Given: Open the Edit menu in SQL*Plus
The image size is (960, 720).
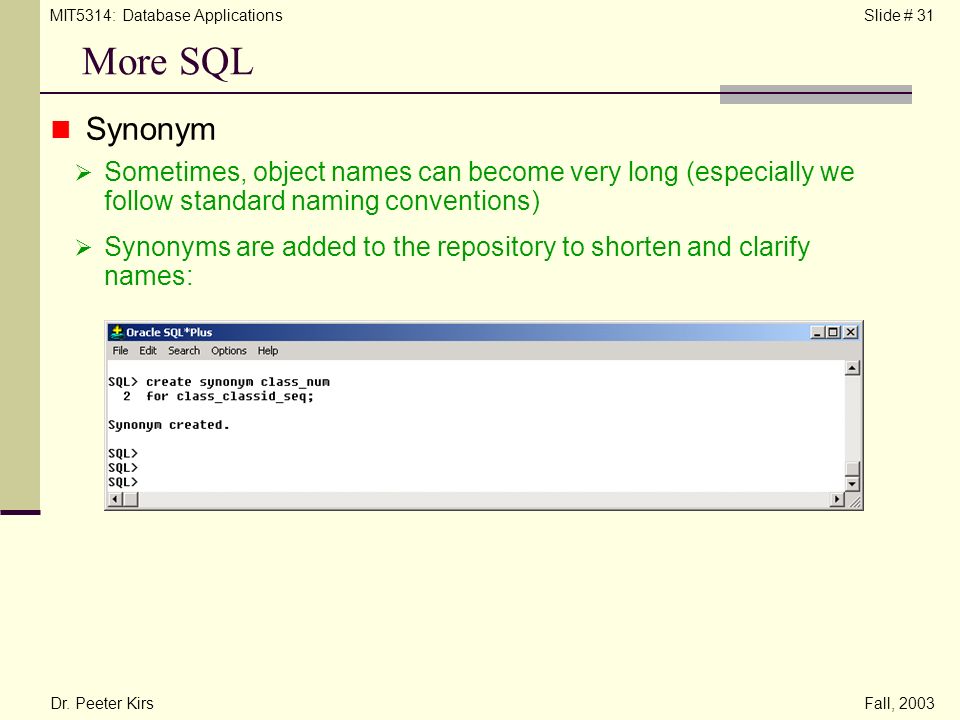Looking at the screenshot, I should [148, 351].
